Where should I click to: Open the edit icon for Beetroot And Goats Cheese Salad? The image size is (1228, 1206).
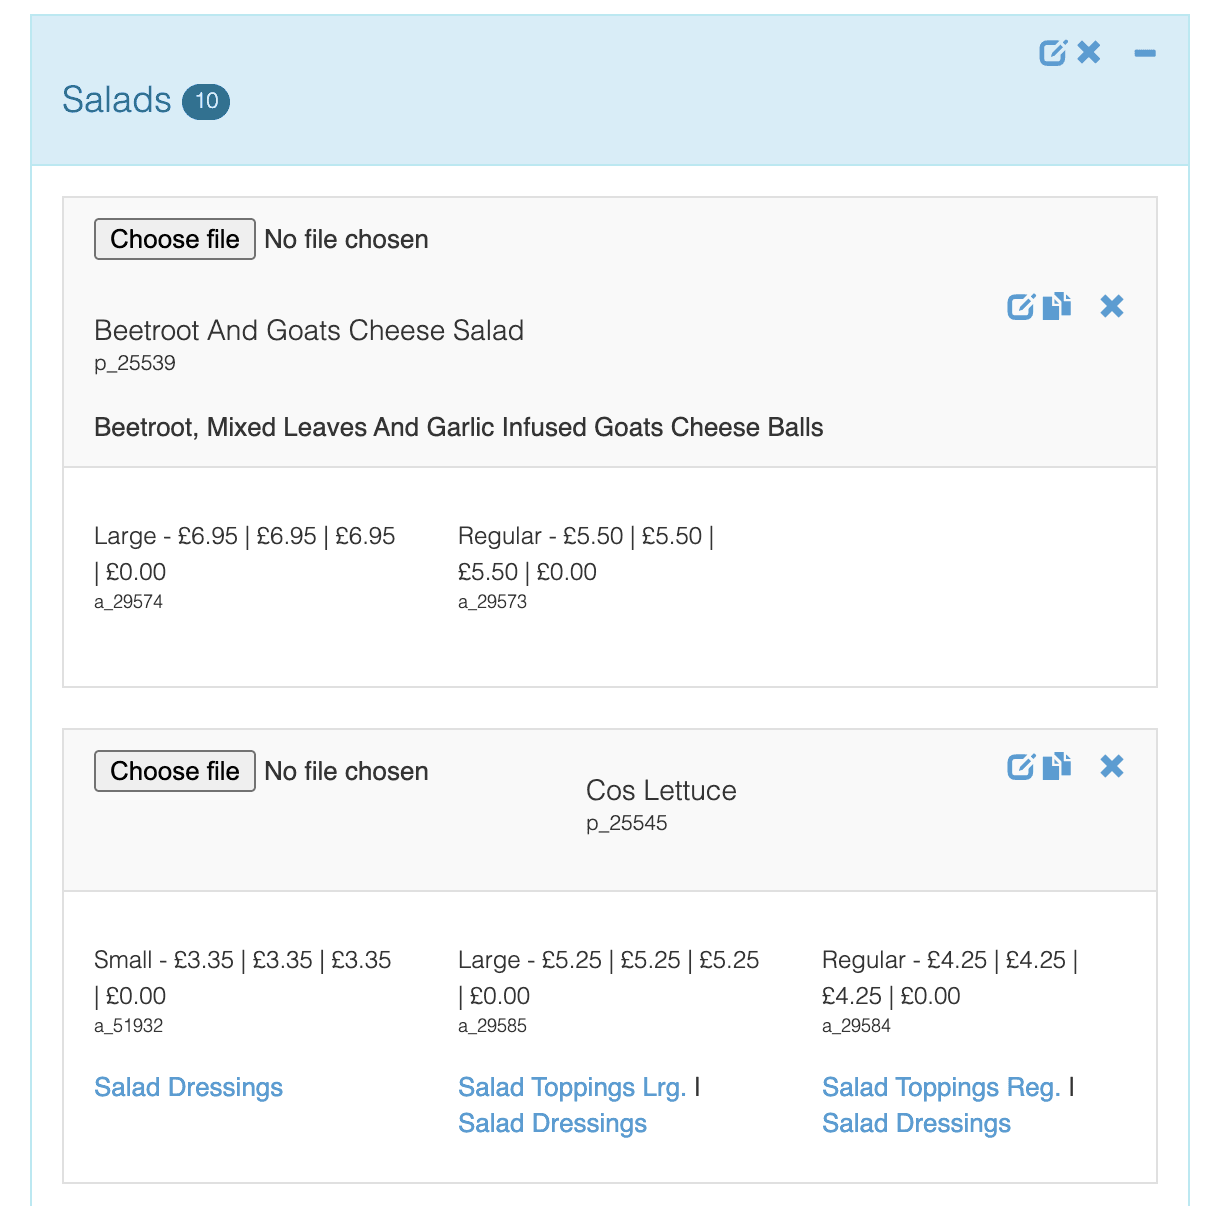1020,306
